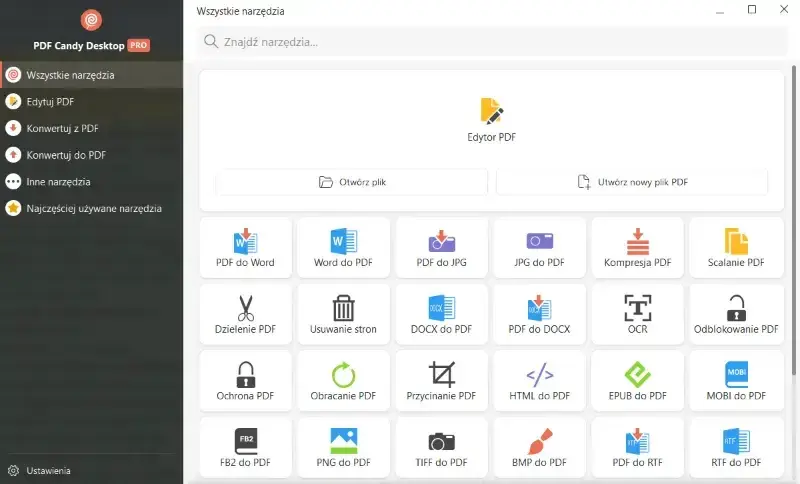Show Najczęściej używane narzędzia
Viewport: 800px width, 484px height.
click(91, 208)
